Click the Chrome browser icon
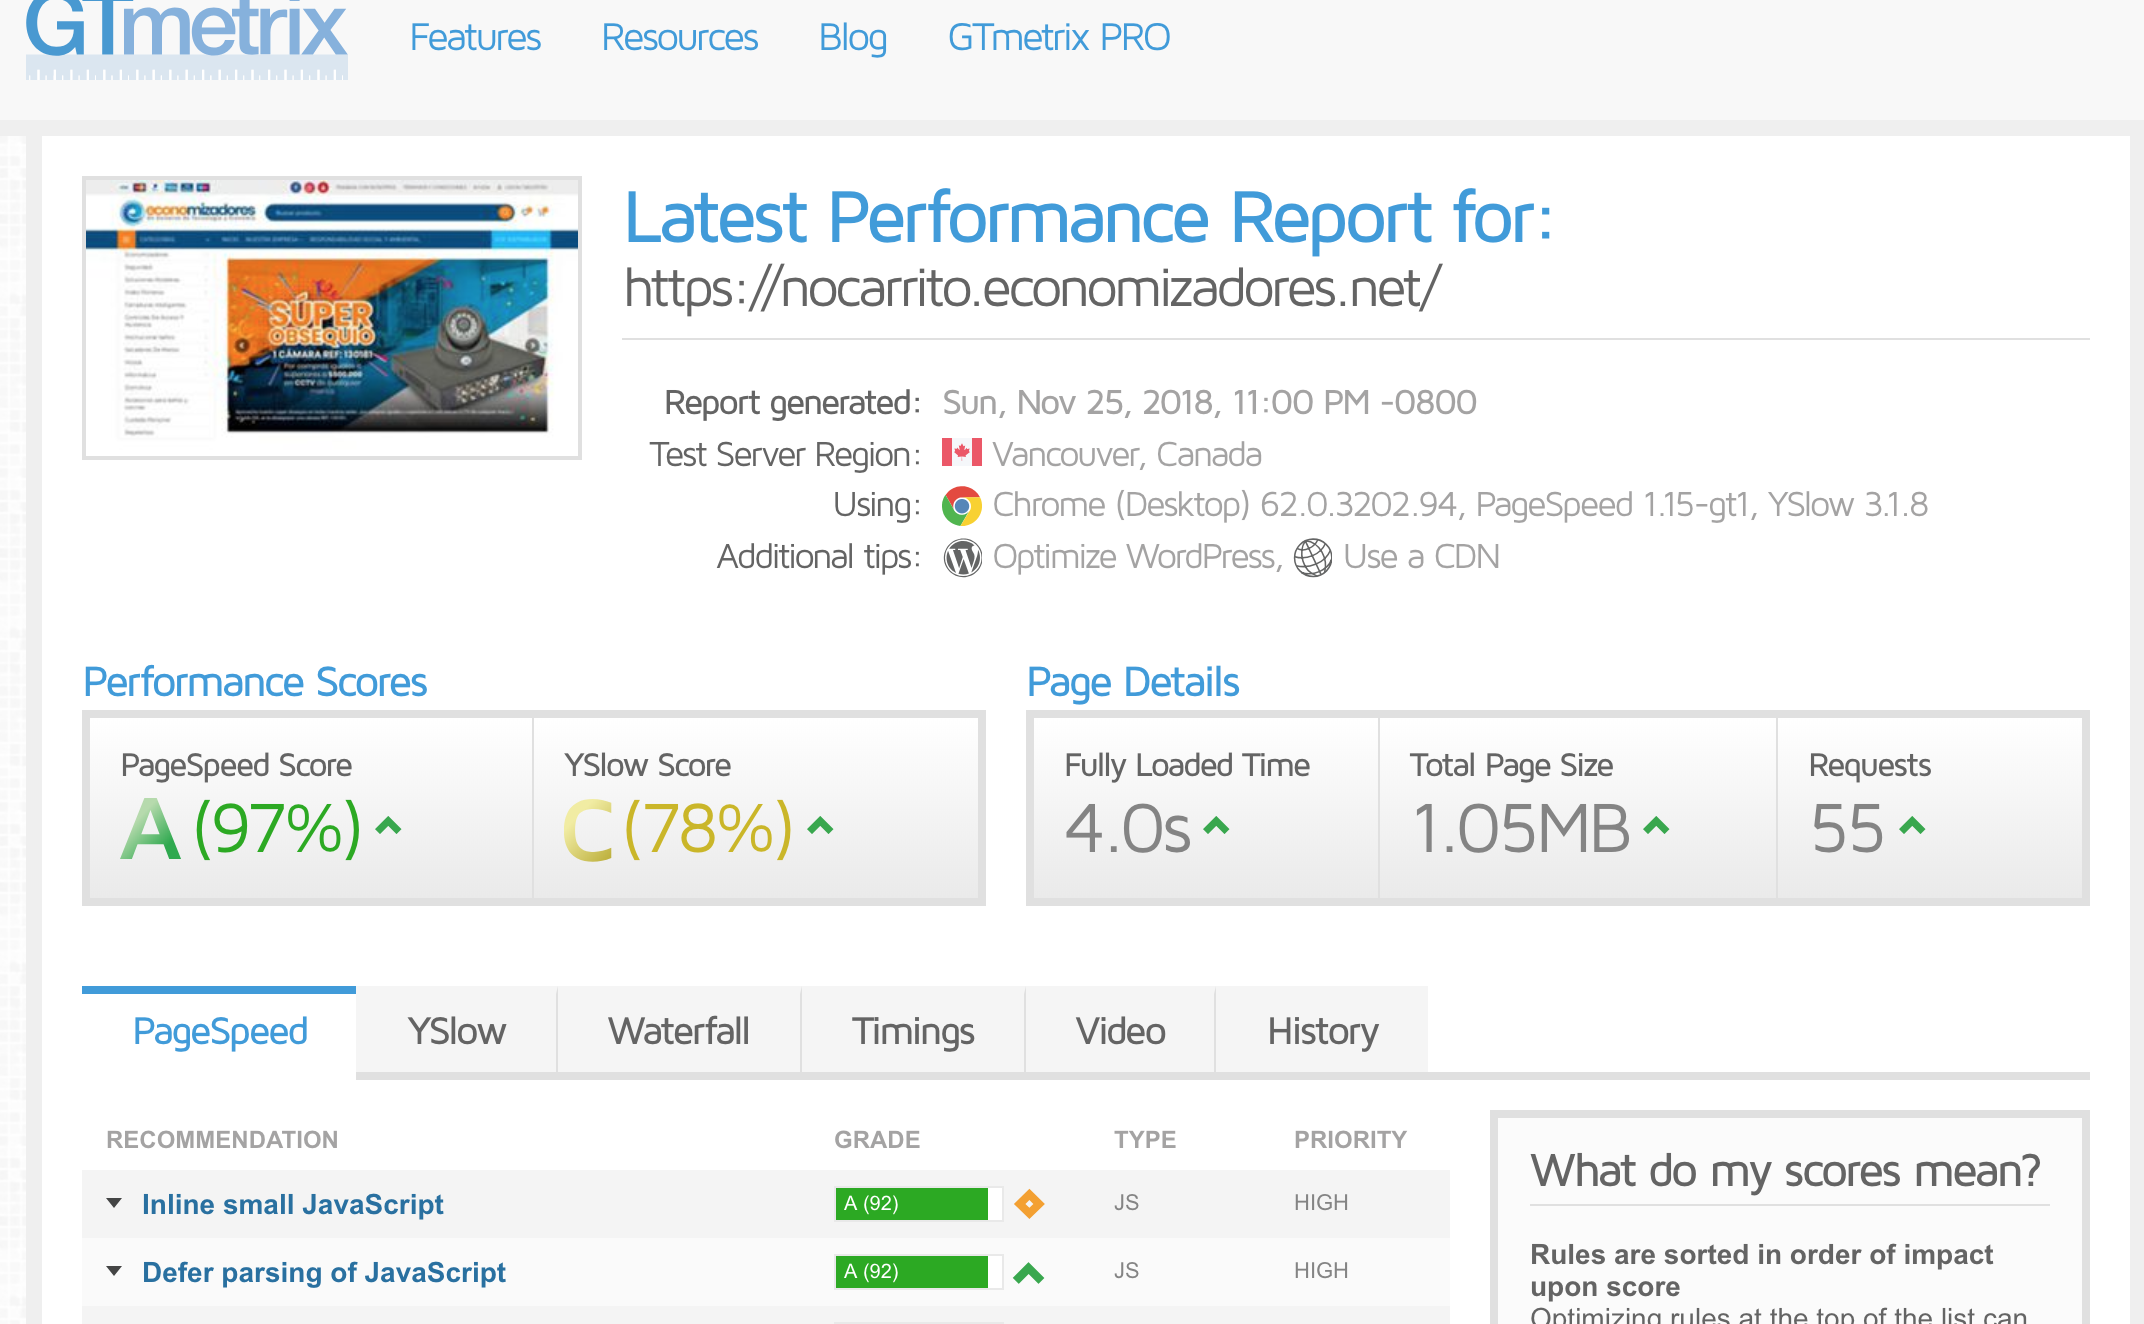The width and height of the screenshot is (2144, 1324). pyautogui.click(x=961, y=506)
